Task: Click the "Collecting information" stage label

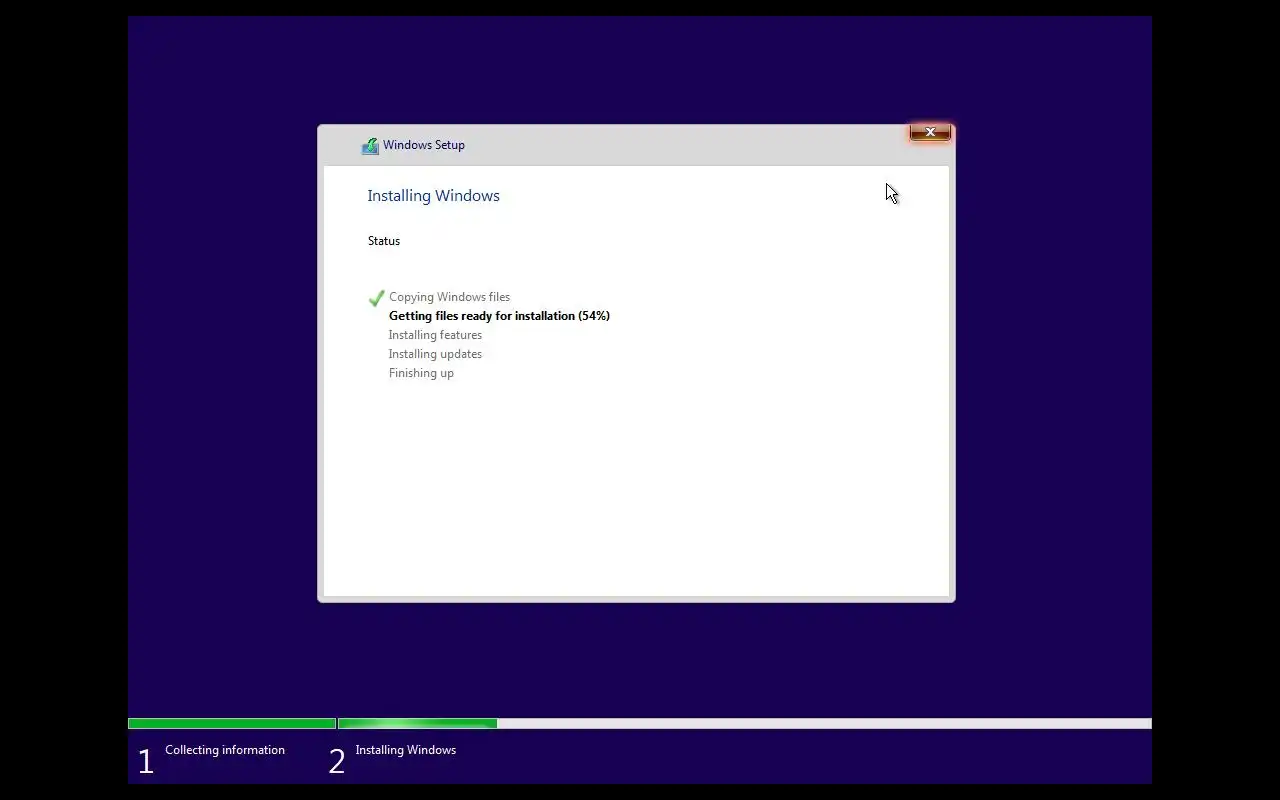Action: [225, 750]
